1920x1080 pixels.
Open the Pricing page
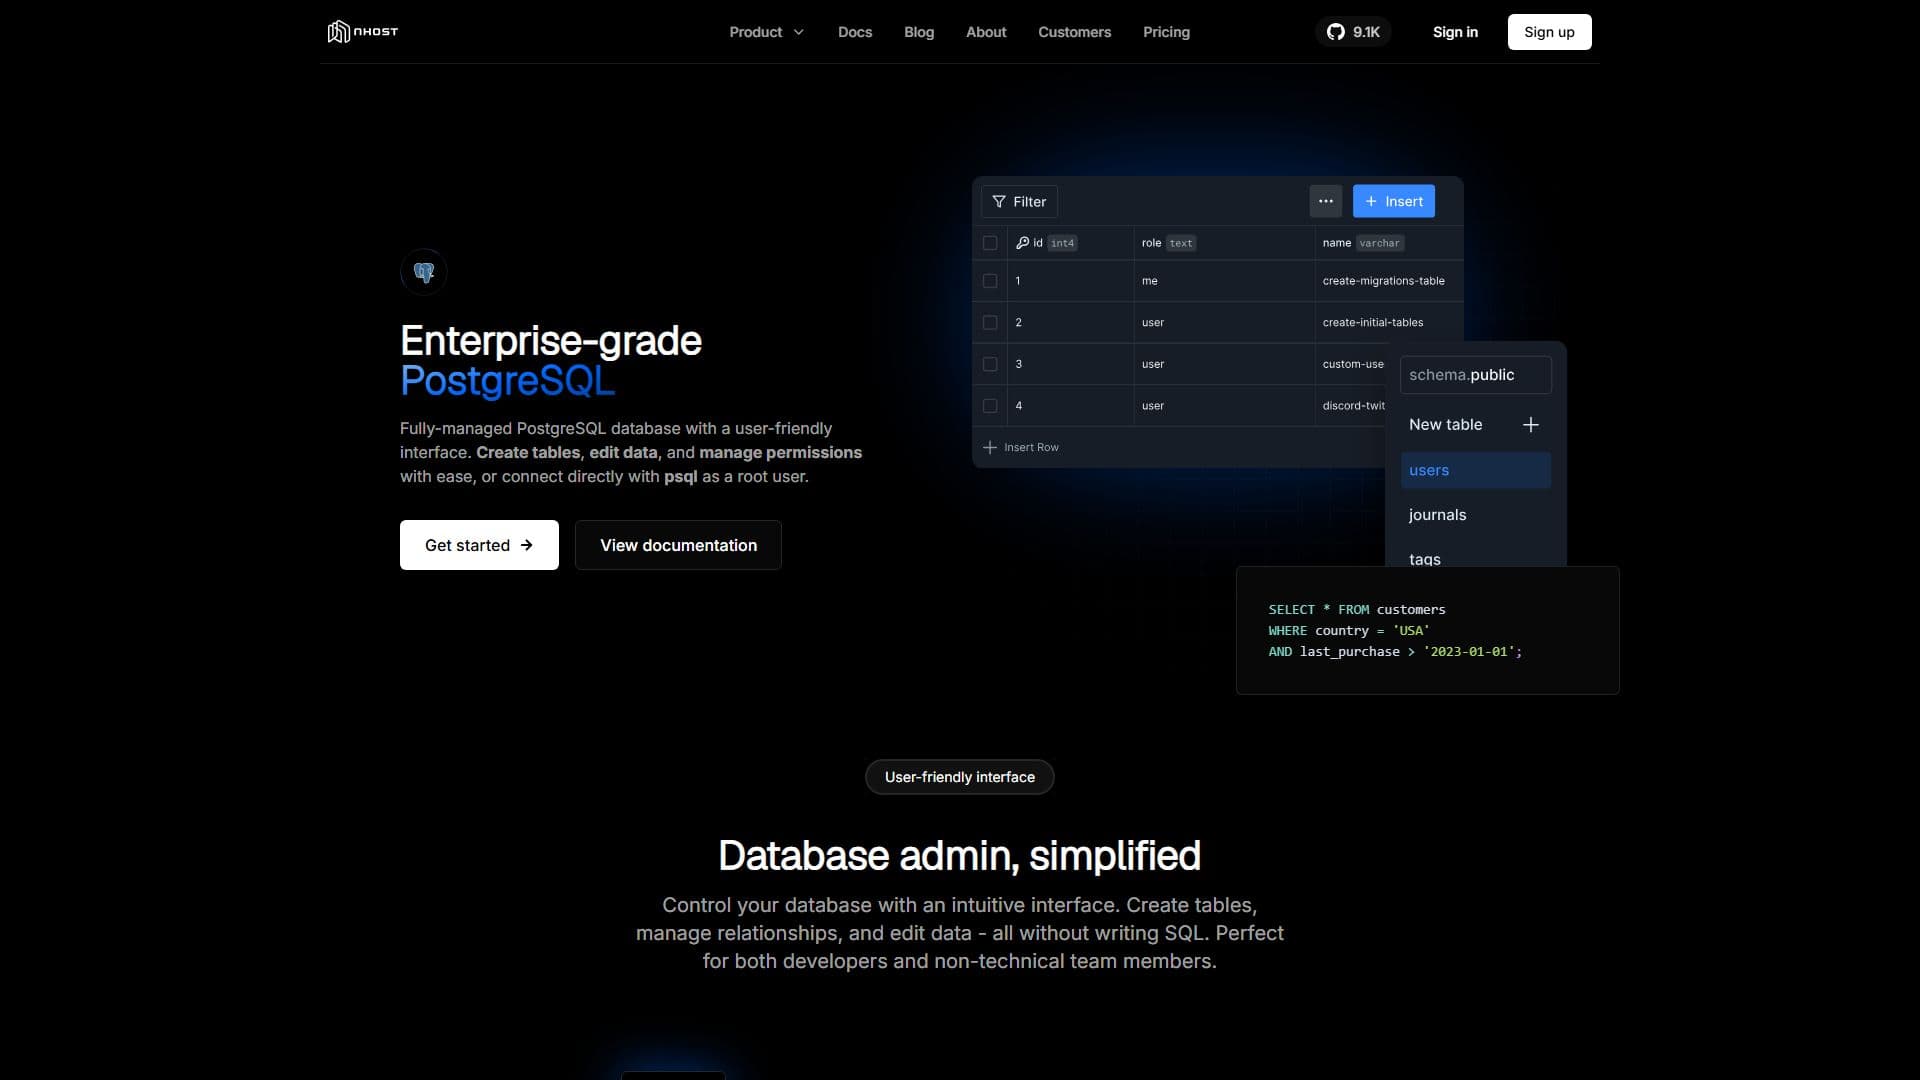tap(1166, 32)
